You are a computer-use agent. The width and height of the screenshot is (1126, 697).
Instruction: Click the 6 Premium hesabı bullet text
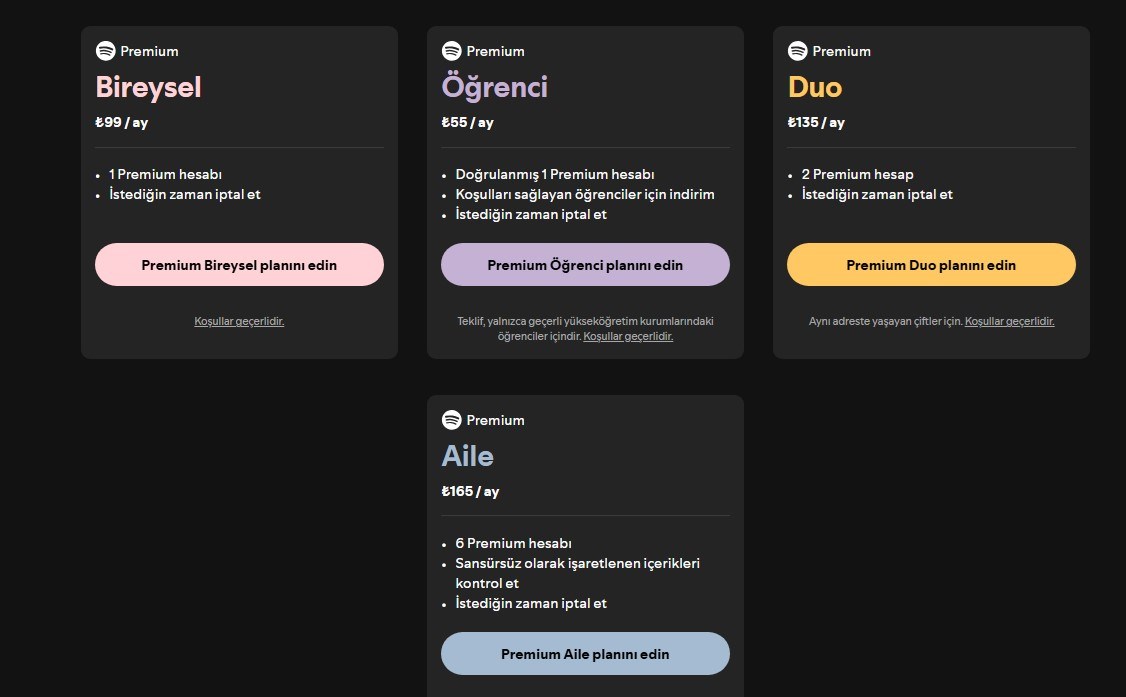[x=513, y=543]
